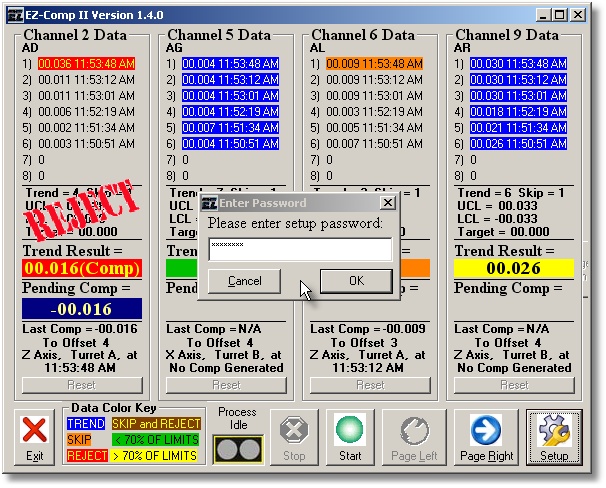This screenshot has width=606, height=488.
Task: Click into the setup password field
Action: tap(300, 249)
